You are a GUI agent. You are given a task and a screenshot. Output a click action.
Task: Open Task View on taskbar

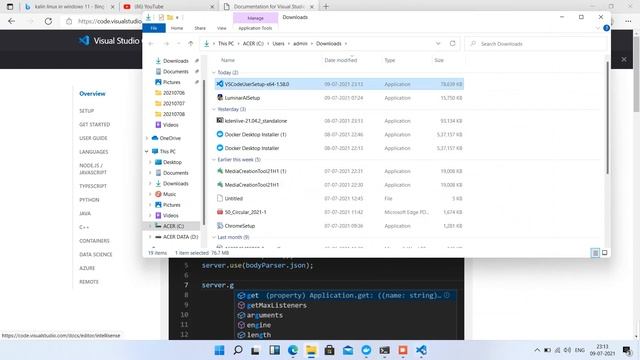click(x=256, y=350)
